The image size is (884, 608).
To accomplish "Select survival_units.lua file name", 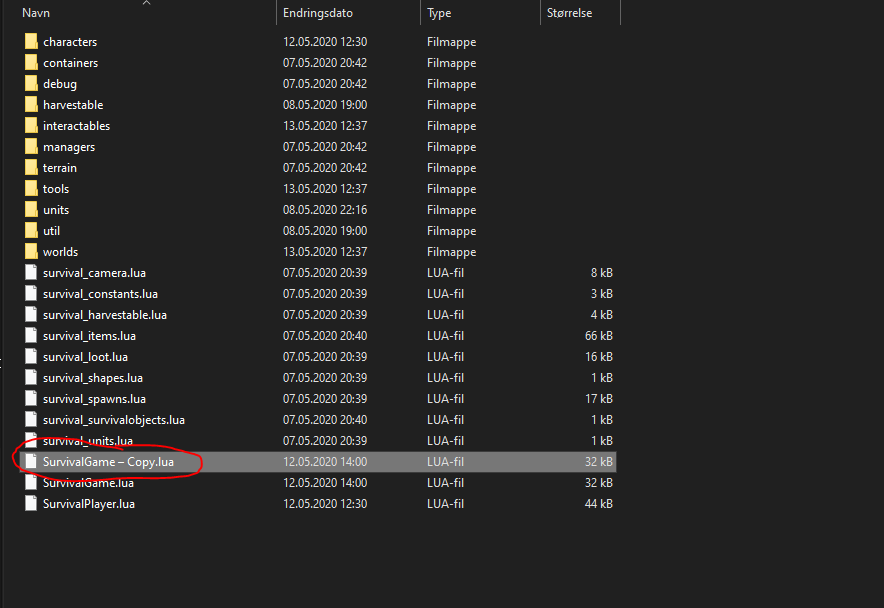I will click(x=88, y=440).
